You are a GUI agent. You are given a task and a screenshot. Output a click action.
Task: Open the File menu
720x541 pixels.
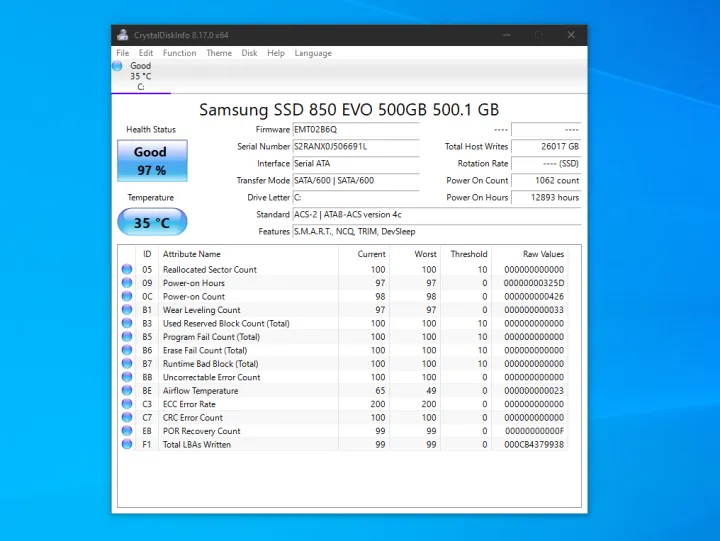point(122,53)
